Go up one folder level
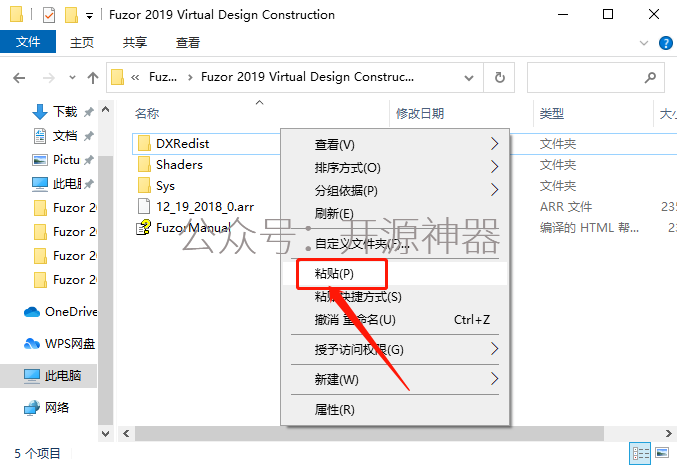 coord(93,78)
